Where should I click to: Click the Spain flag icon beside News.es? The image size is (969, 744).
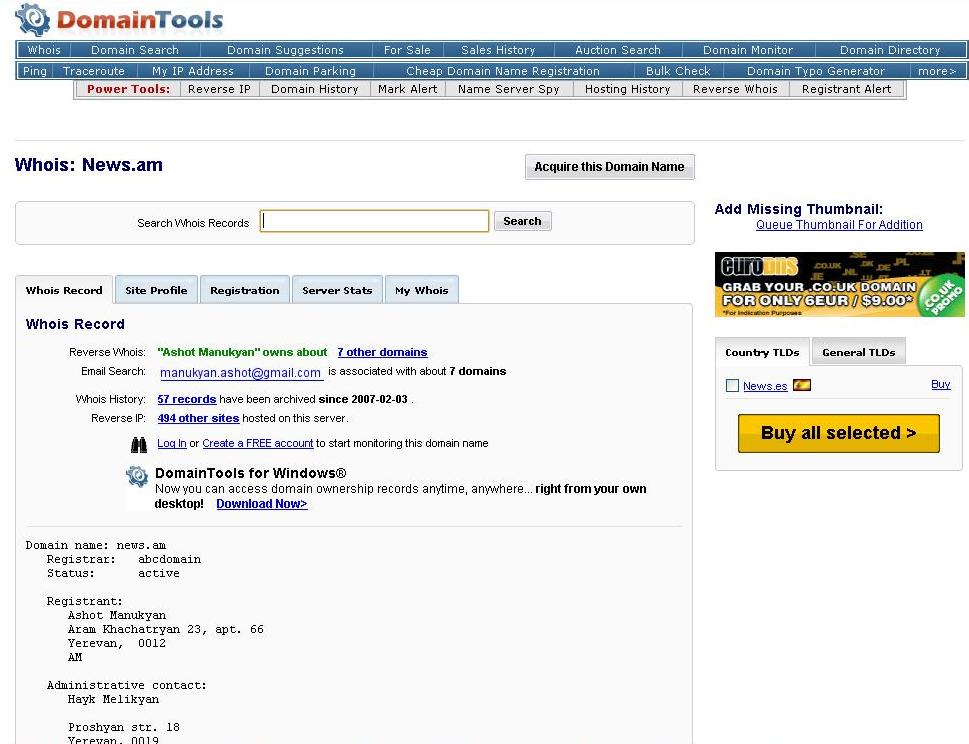[x=802, y=386]
